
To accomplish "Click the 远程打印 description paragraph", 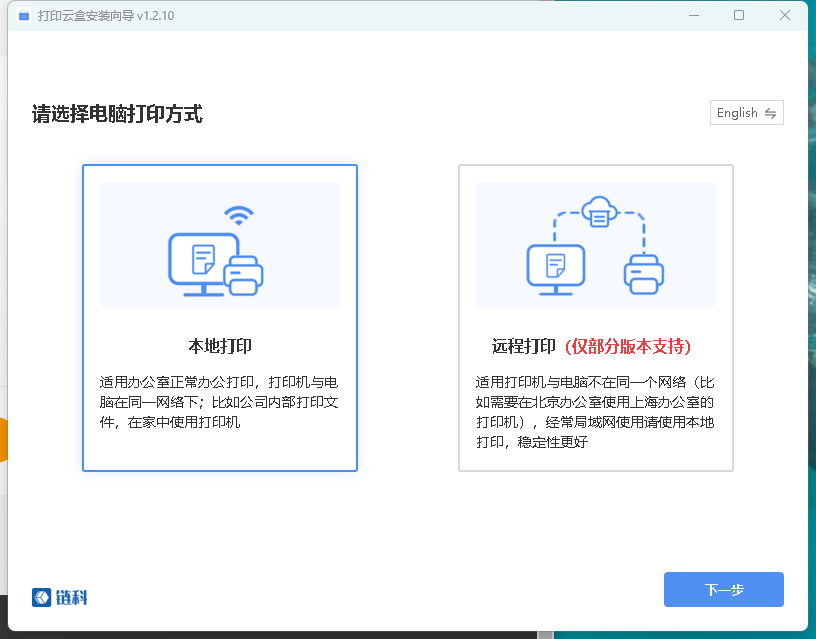I will pos(595,412).
